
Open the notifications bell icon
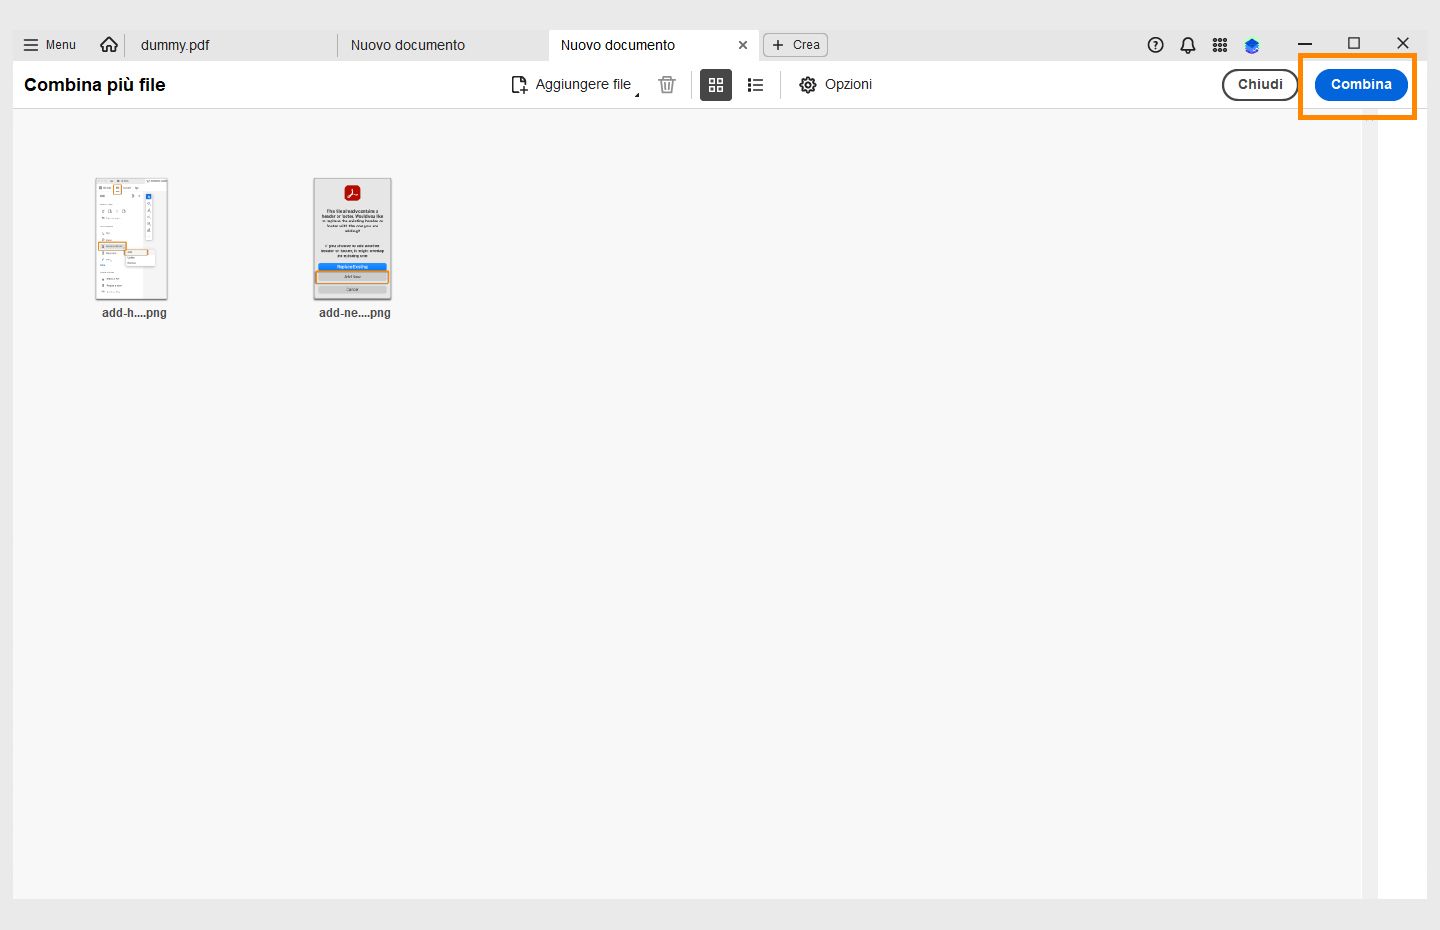click(x=1188, y=45)
